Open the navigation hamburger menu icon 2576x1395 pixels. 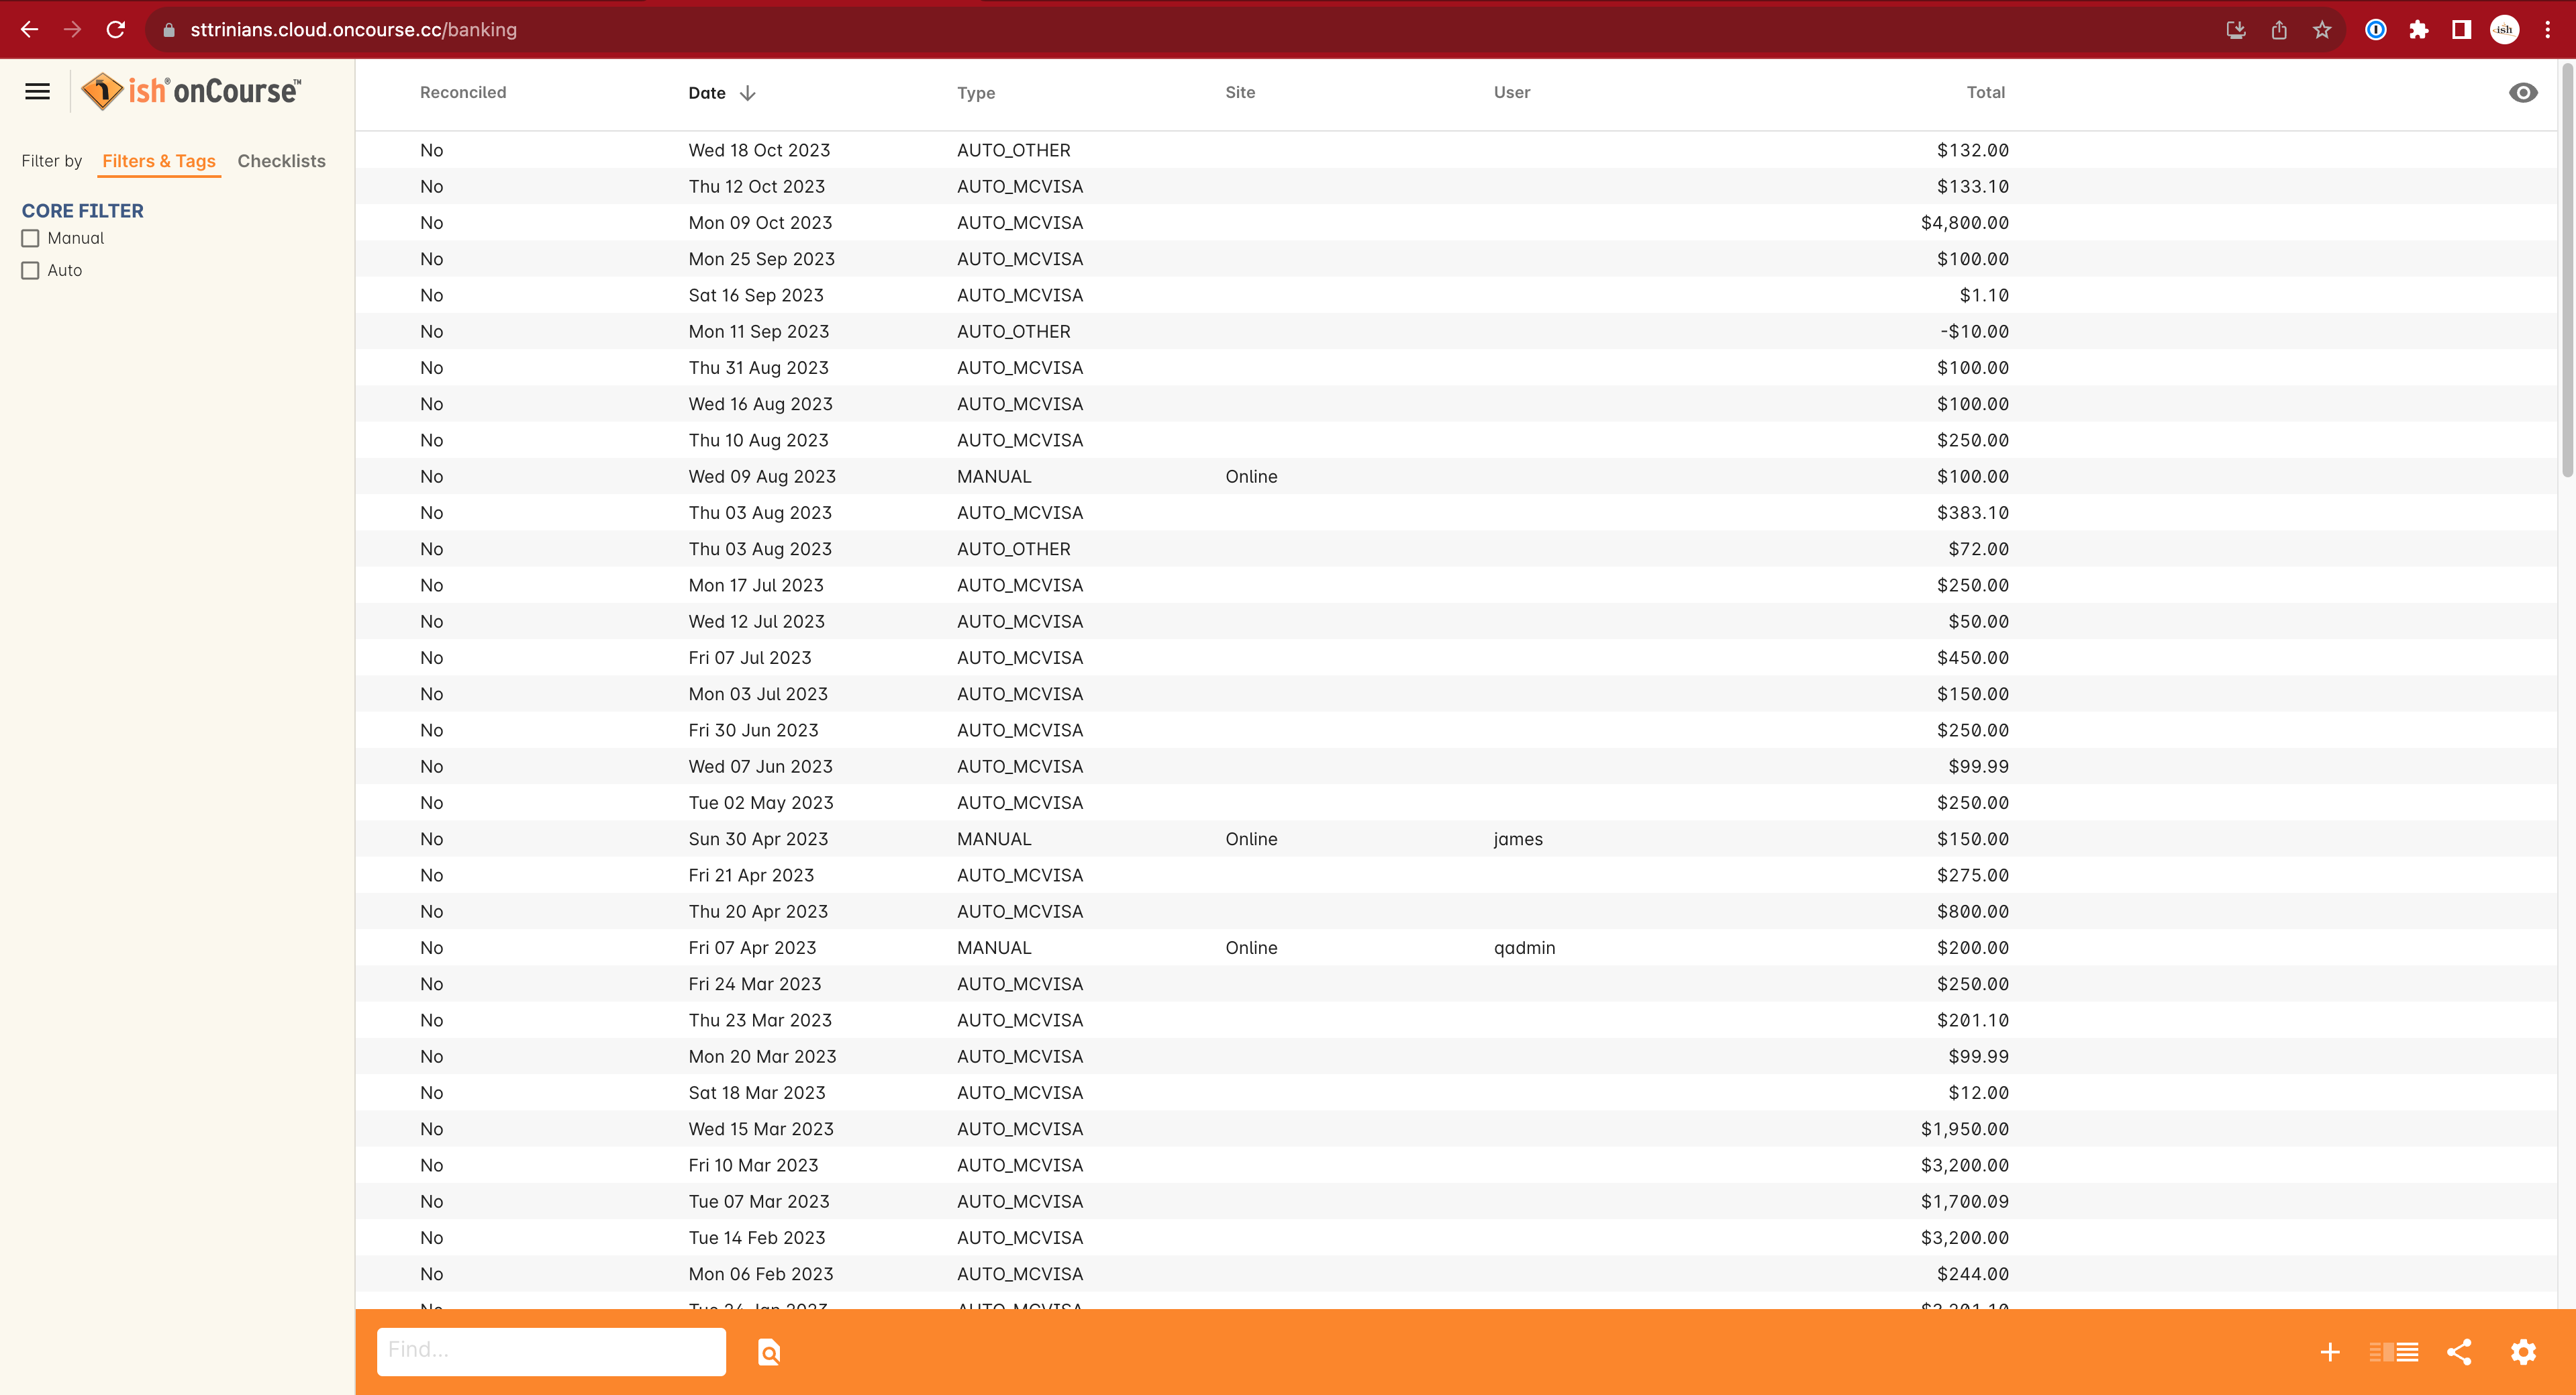point(38,93)
